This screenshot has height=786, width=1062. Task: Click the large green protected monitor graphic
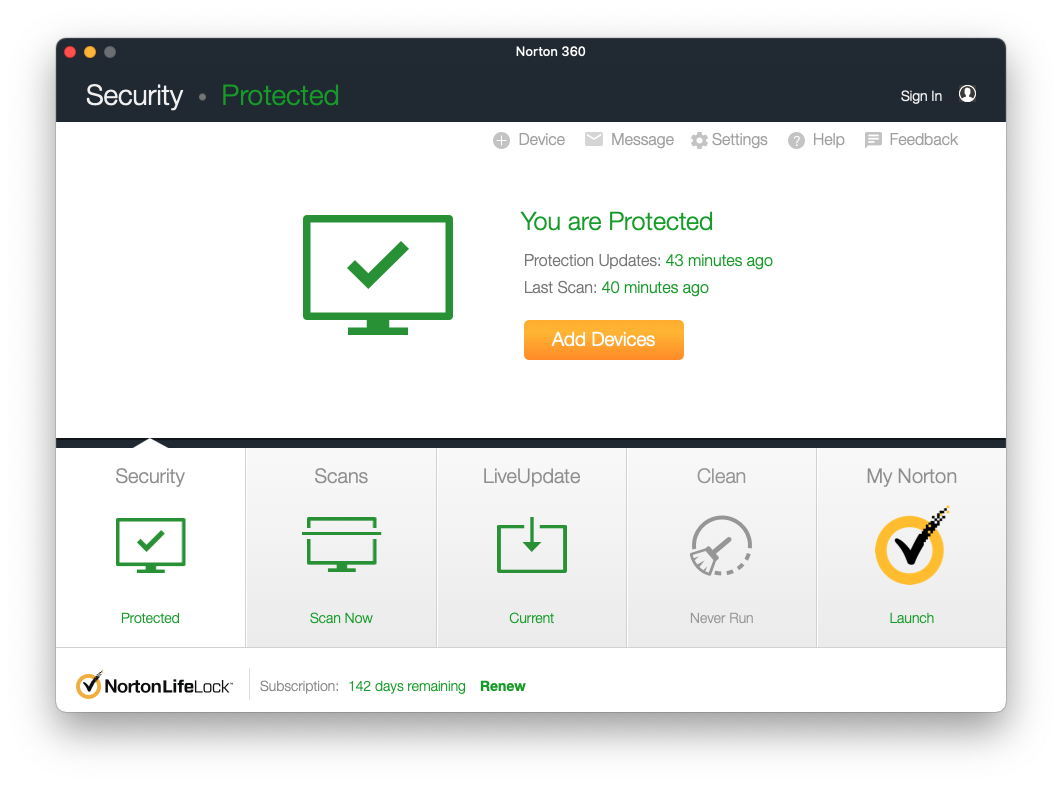click(x=378, y=274)
